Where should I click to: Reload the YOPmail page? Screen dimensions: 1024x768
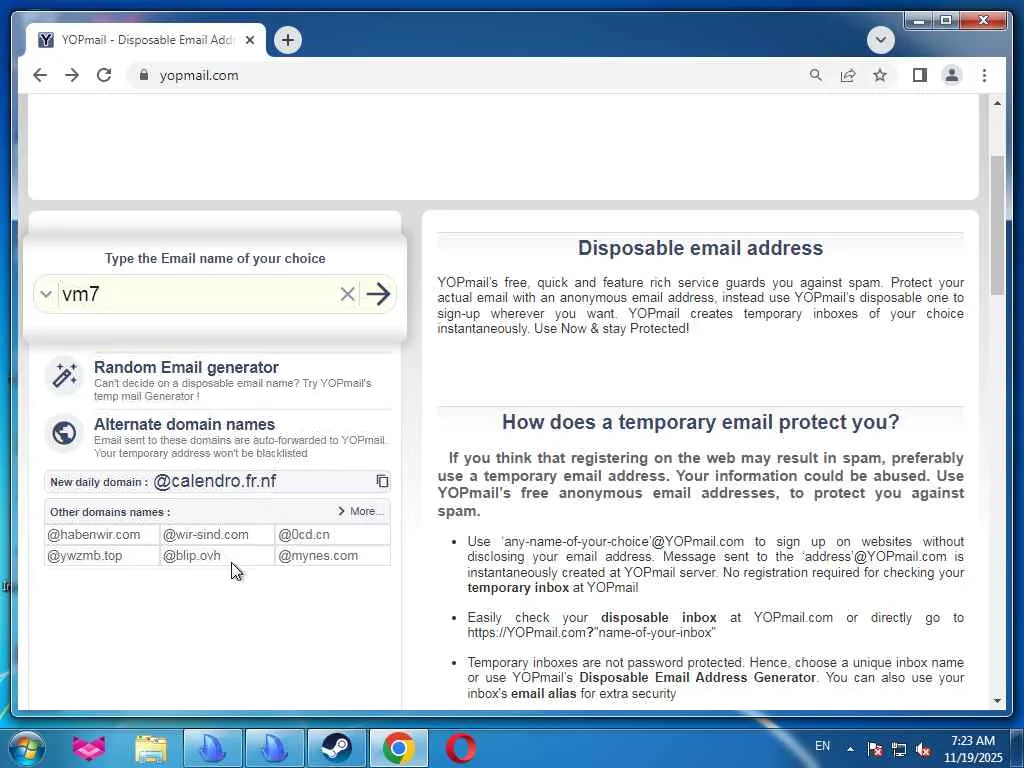(104, 75)
